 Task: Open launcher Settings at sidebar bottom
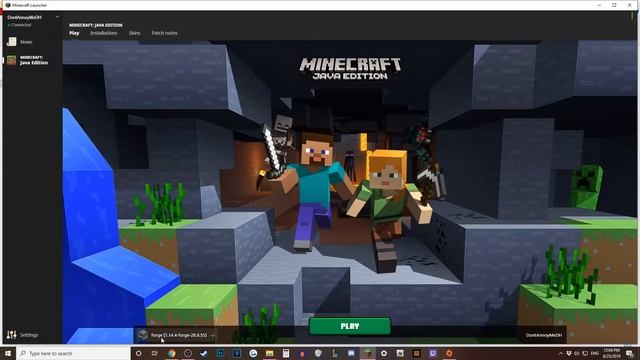point(23,335)
